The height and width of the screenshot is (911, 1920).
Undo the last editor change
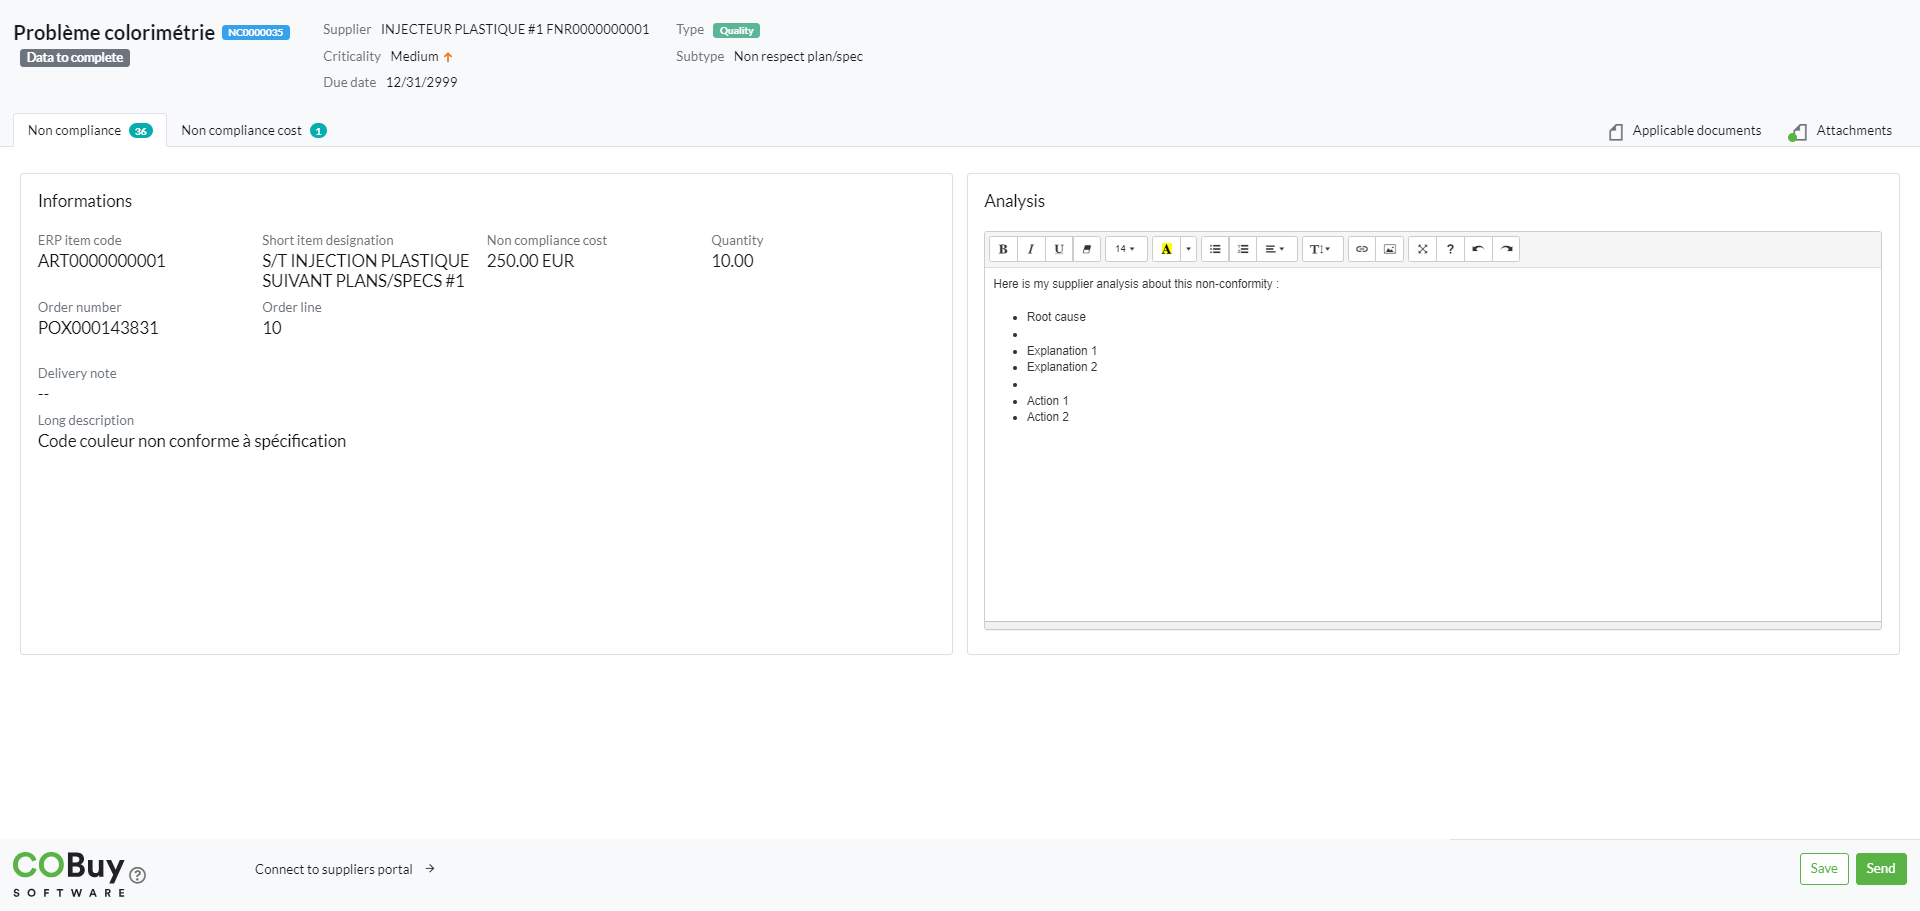click(x=1478, y=249)
